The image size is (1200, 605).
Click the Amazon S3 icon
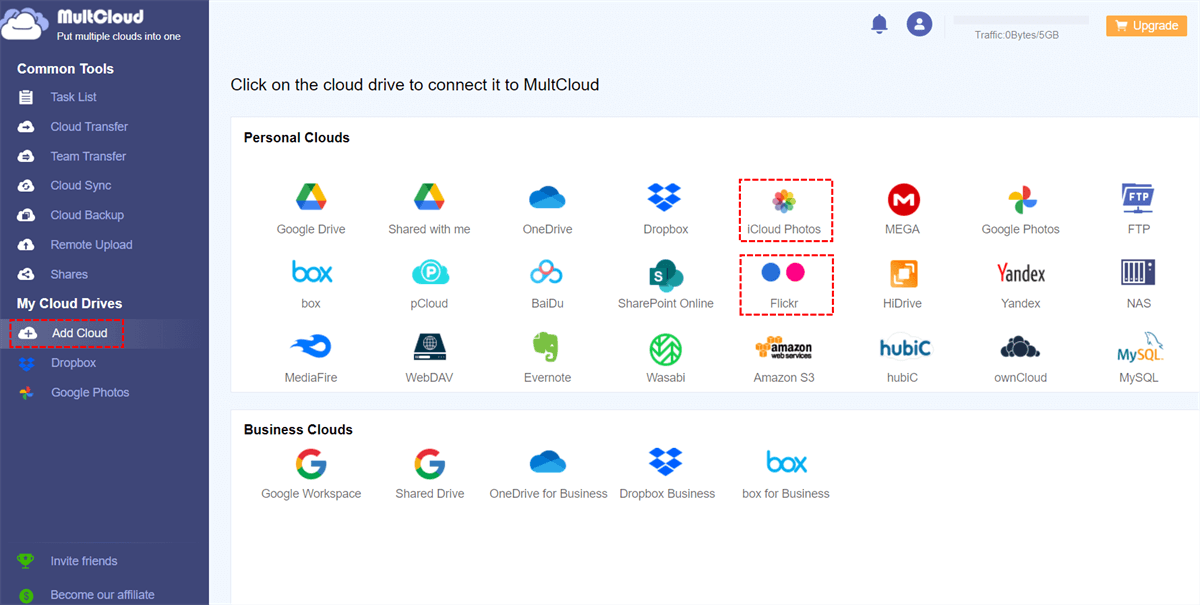coord(783,347)
